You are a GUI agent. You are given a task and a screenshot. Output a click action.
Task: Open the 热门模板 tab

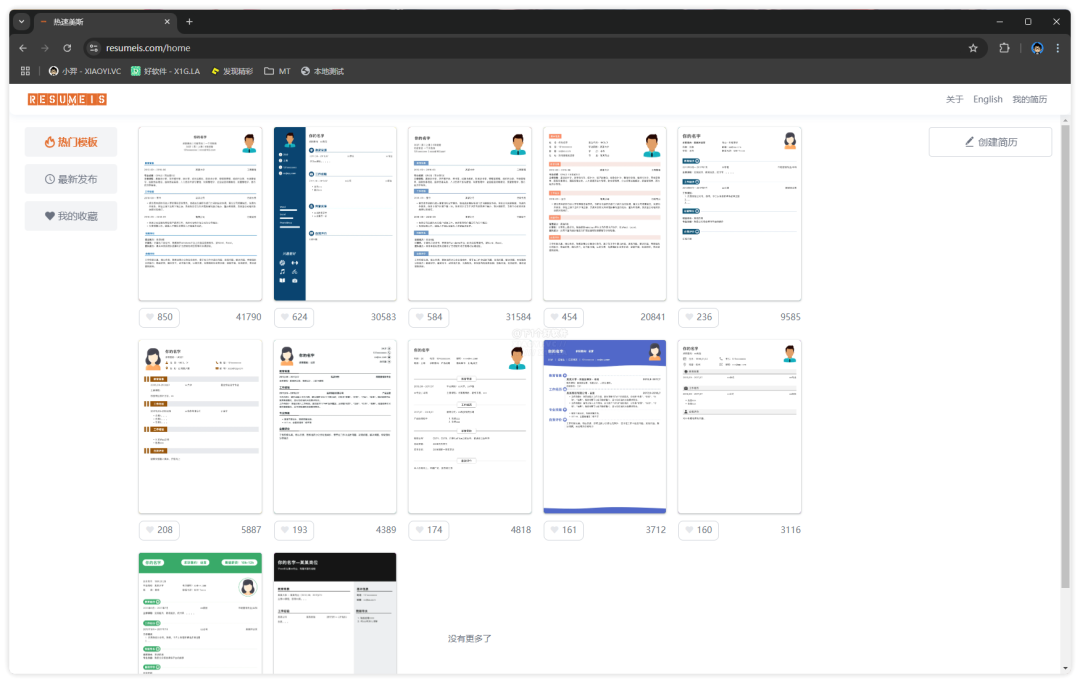(x=71, y=142)
